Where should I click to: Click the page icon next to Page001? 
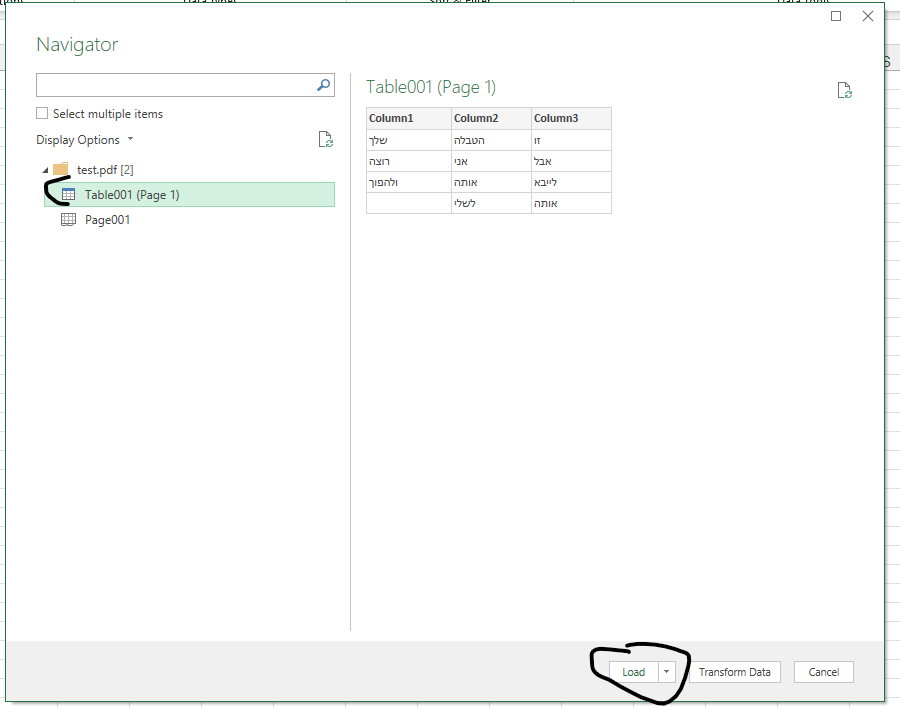pos(68,220)
